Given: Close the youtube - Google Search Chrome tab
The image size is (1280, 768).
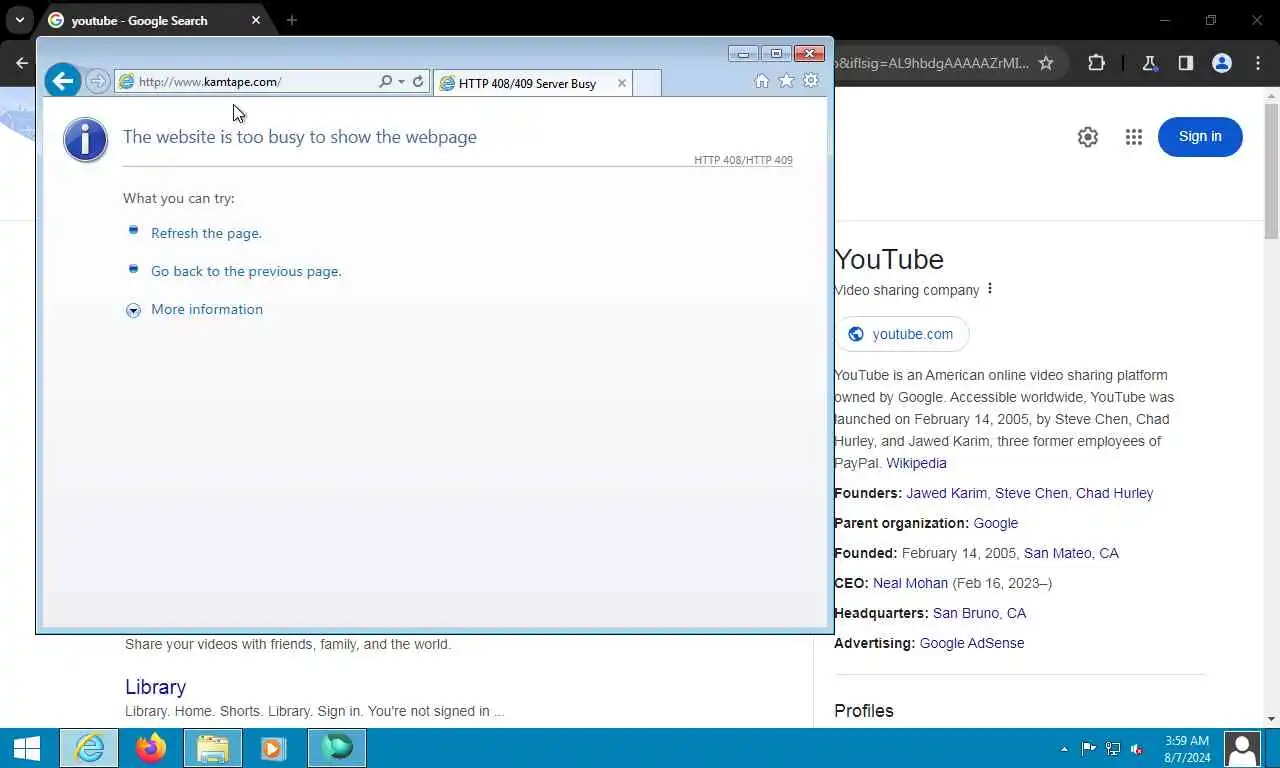Looking at the screenshot, I should 256,20.
